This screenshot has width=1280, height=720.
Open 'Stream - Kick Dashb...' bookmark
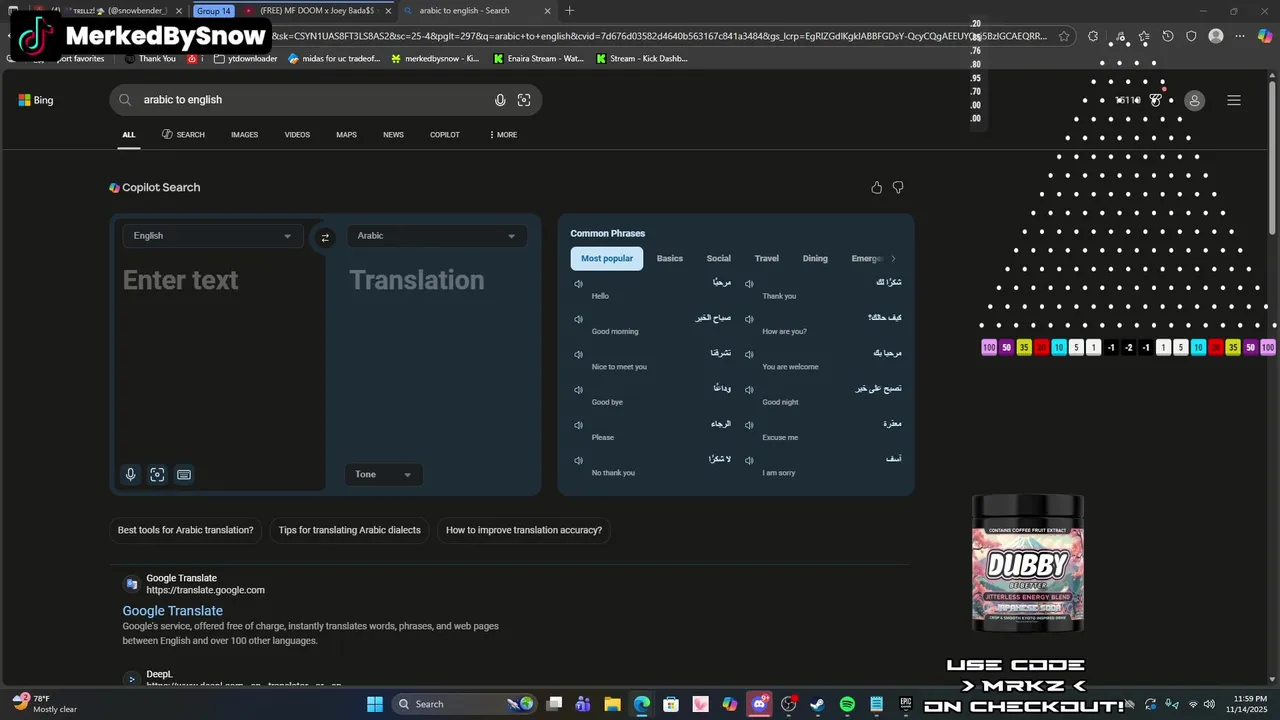pos(642,59)
